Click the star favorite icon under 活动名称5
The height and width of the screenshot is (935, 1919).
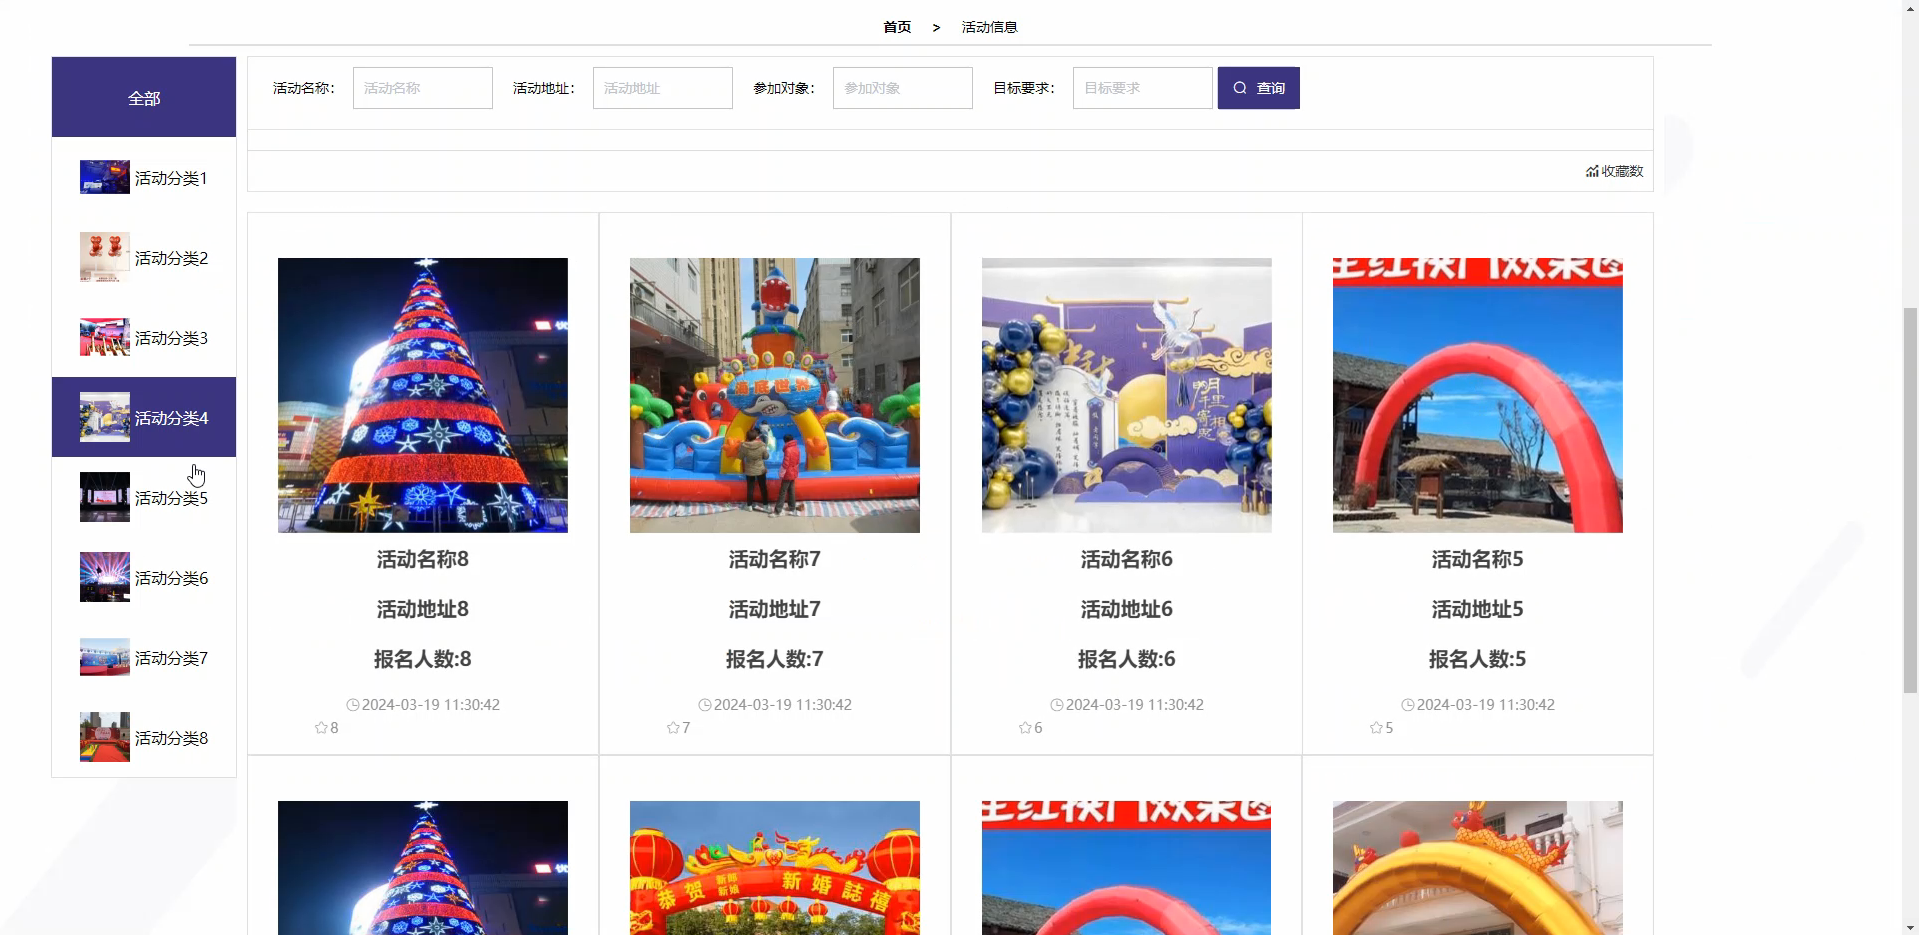pyautogui.click(x=1376, y=728)
